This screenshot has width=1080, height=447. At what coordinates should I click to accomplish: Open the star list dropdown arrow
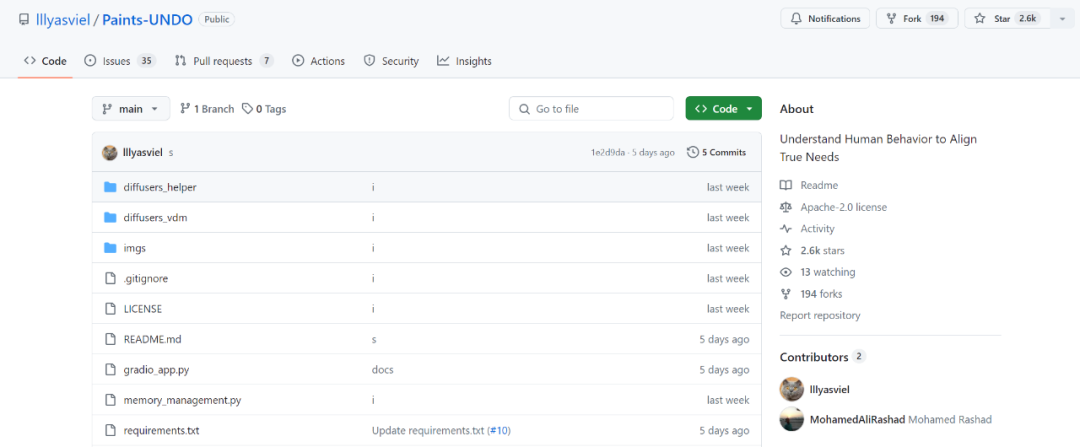pyautogui.click(x=1061, y=19)
